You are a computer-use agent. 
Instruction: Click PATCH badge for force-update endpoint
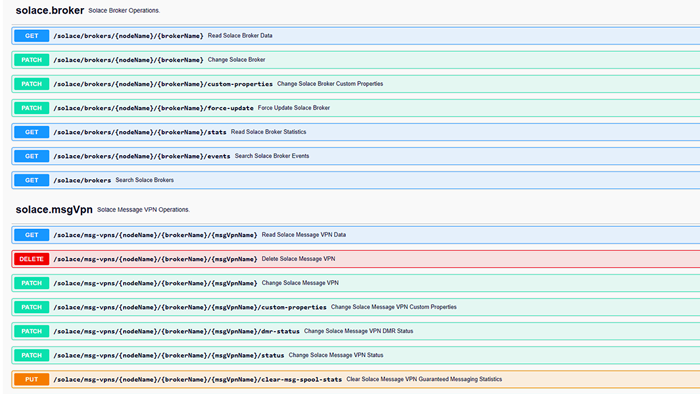31,108
